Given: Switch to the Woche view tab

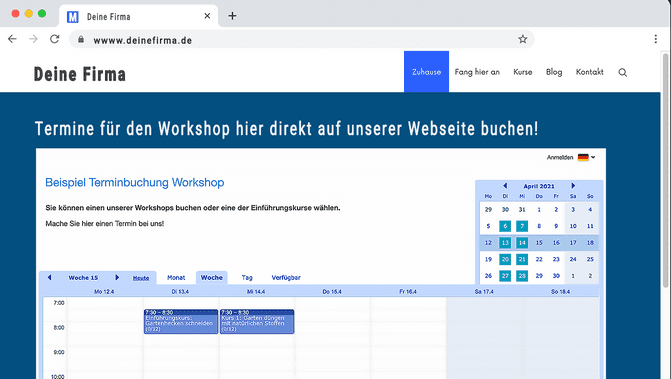Looking at the screenshot, I should click(x=212, y=278).
